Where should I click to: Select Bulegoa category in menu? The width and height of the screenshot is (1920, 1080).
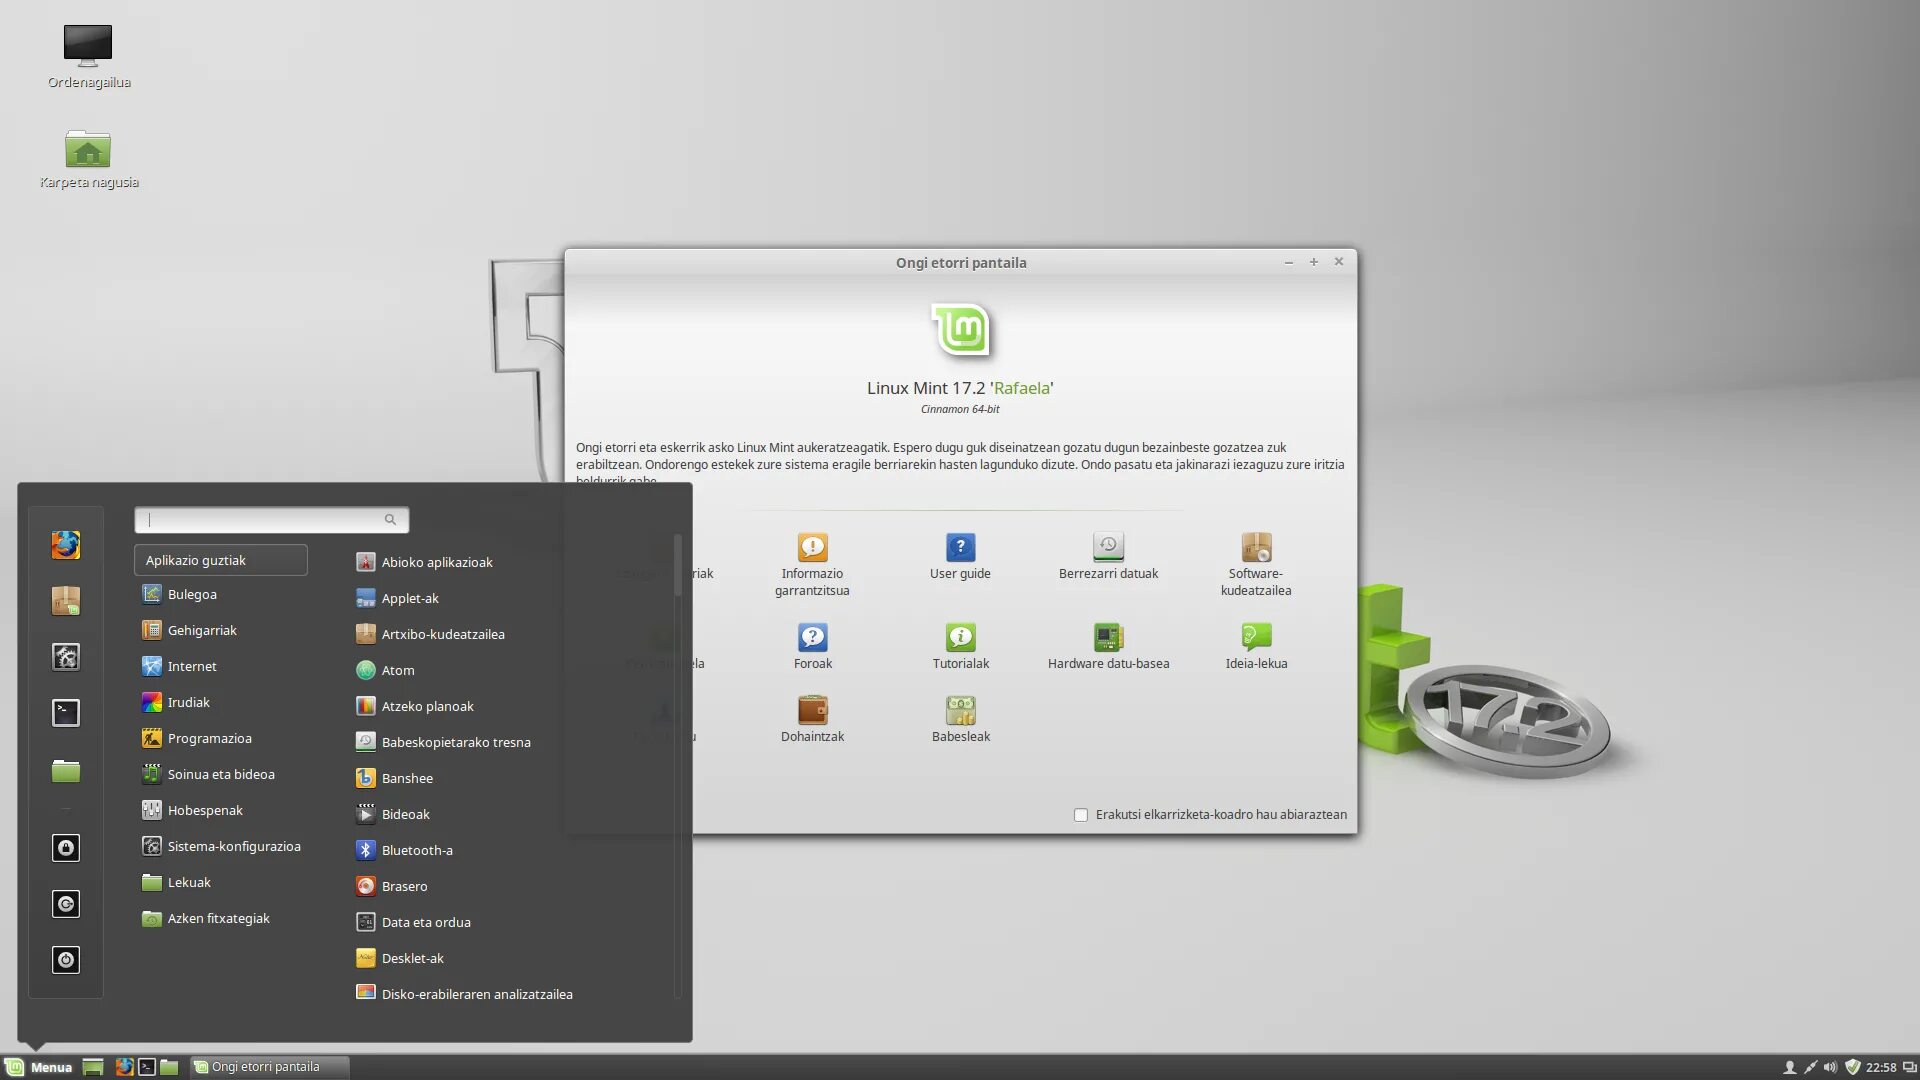point(221,594)
